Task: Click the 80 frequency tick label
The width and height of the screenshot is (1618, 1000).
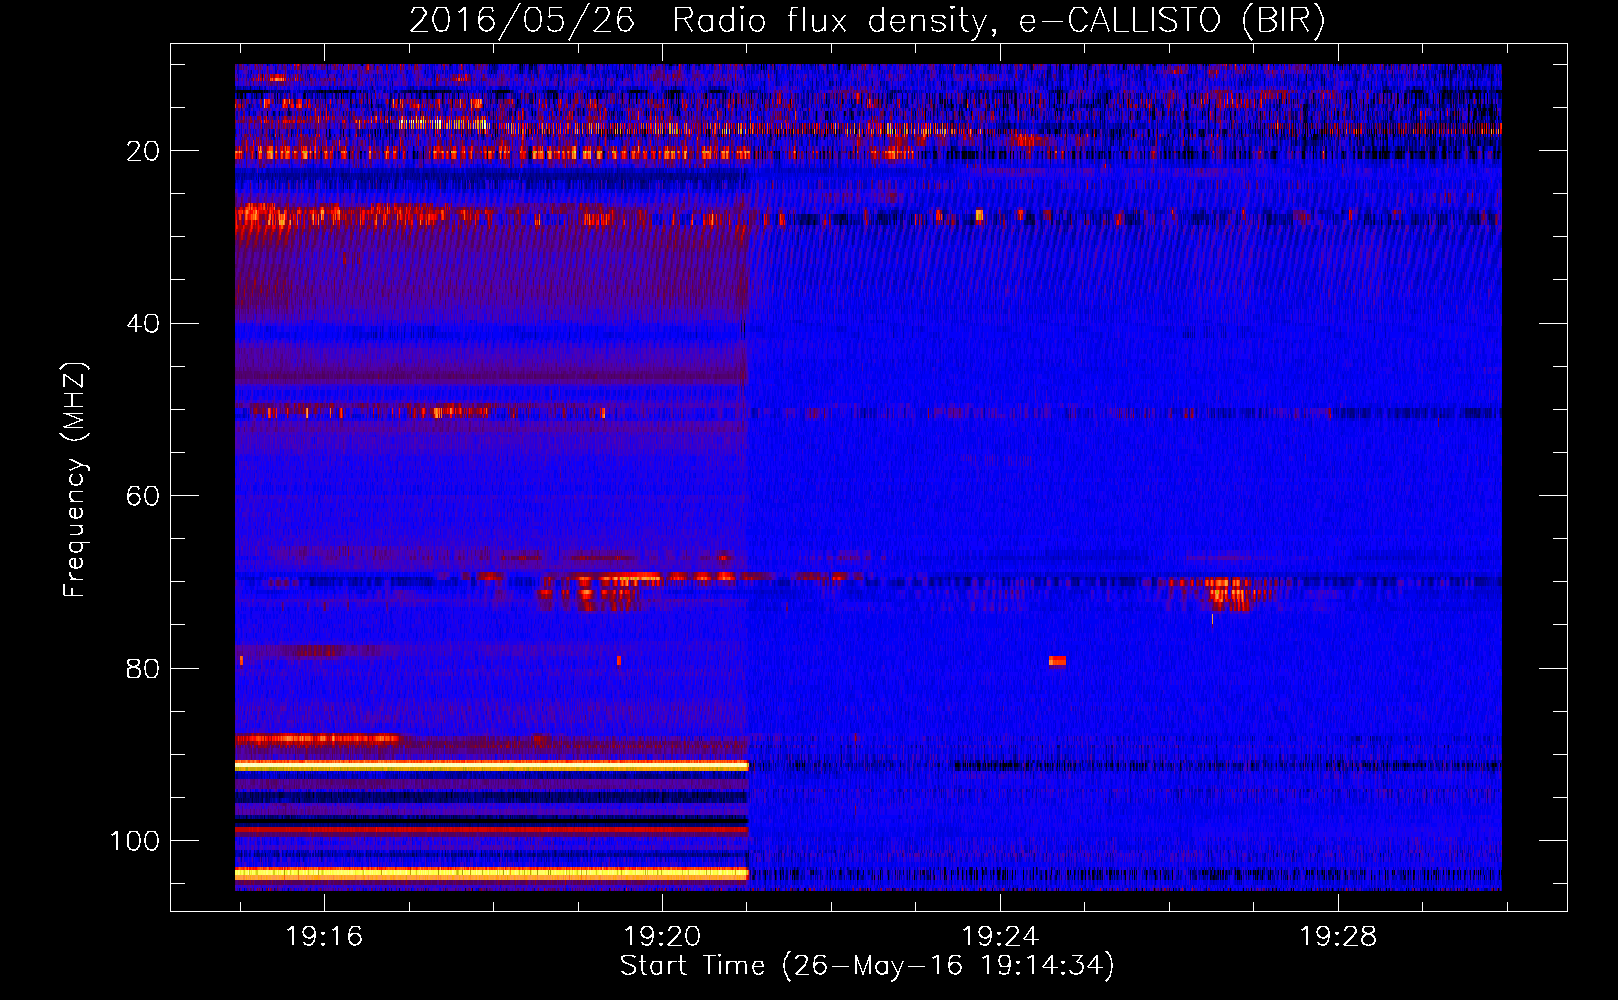Action: (143, 669)
